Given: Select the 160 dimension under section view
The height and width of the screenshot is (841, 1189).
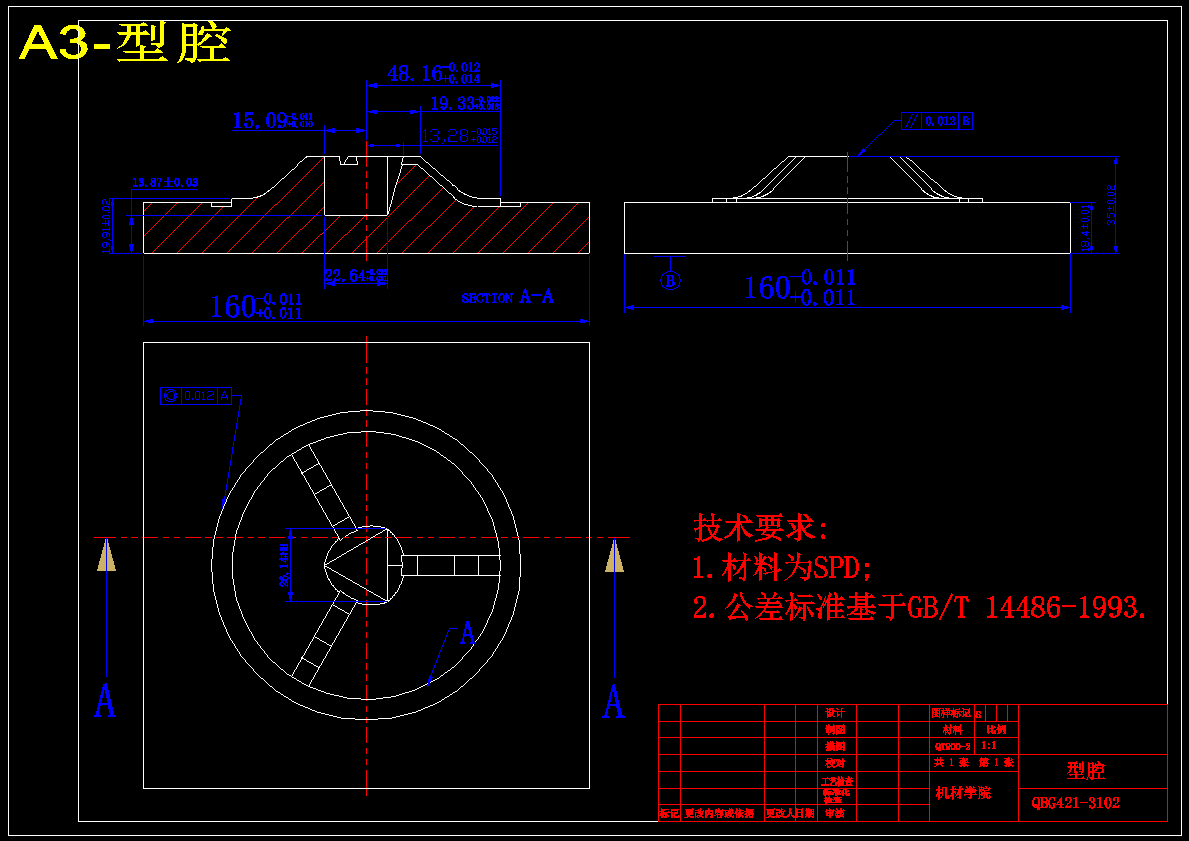Looking at the screenshot, I should (x=256, y=306).
